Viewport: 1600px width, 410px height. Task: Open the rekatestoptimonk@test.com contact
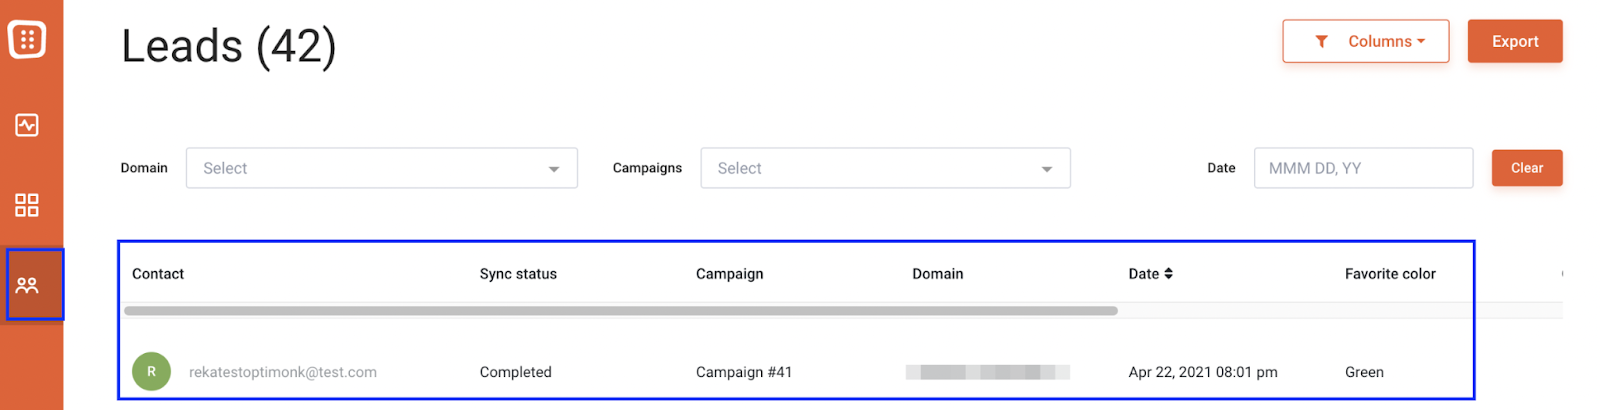[x=283, y=372]
